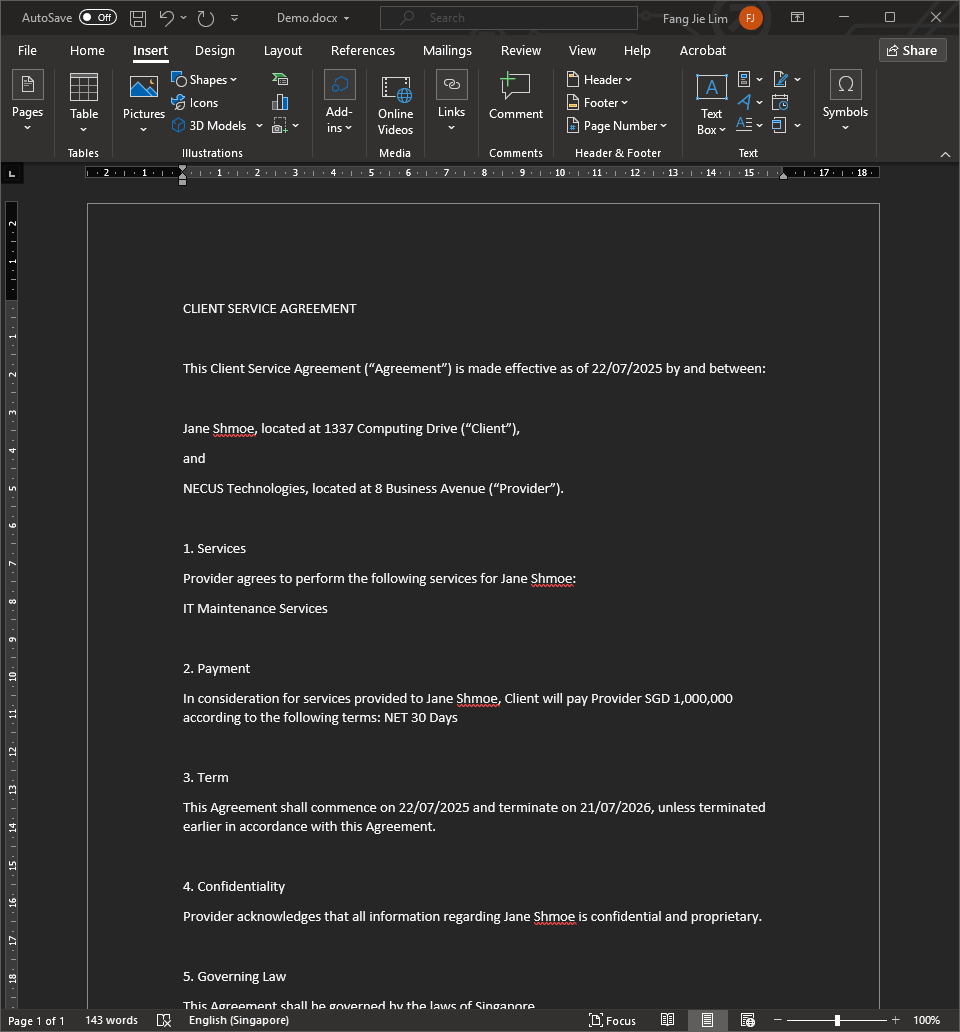Open Customize Quick Access Toolbar menu

[234, 18]
